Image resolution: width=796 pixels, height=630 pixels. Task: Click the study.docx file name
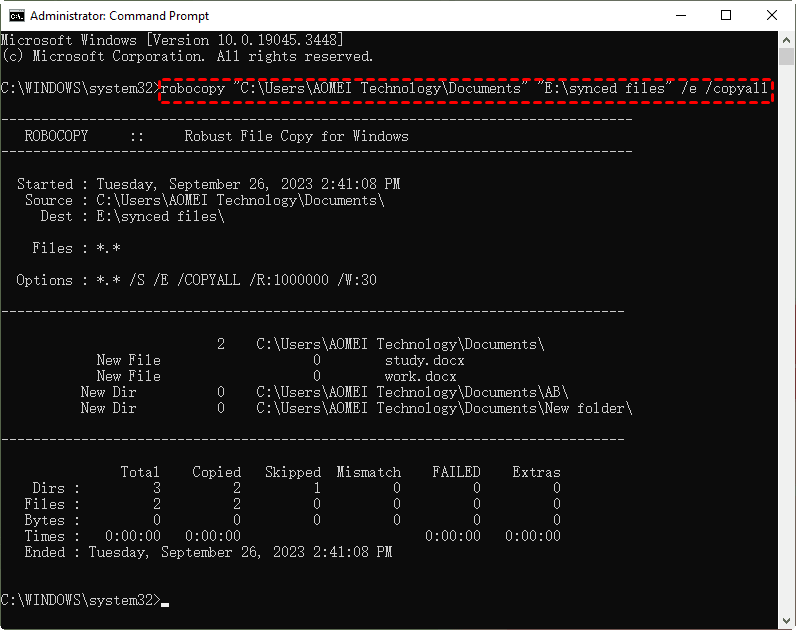(424, 360)
